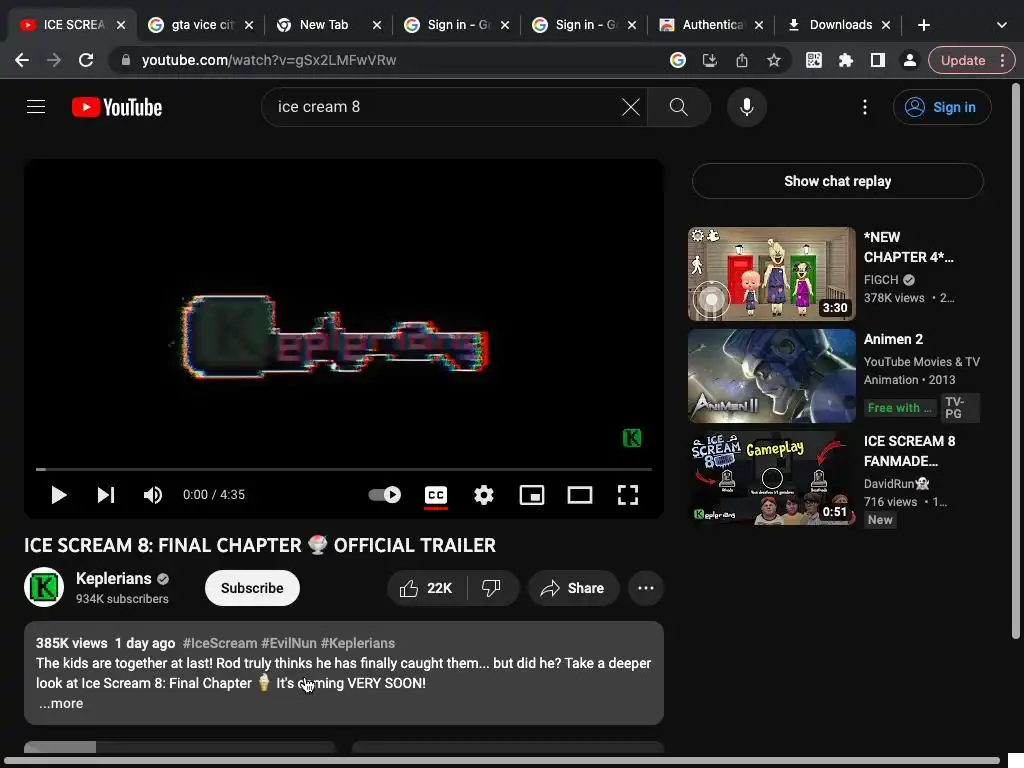
Task: Switch to theater mode
Action: click(x=580, y=495)
